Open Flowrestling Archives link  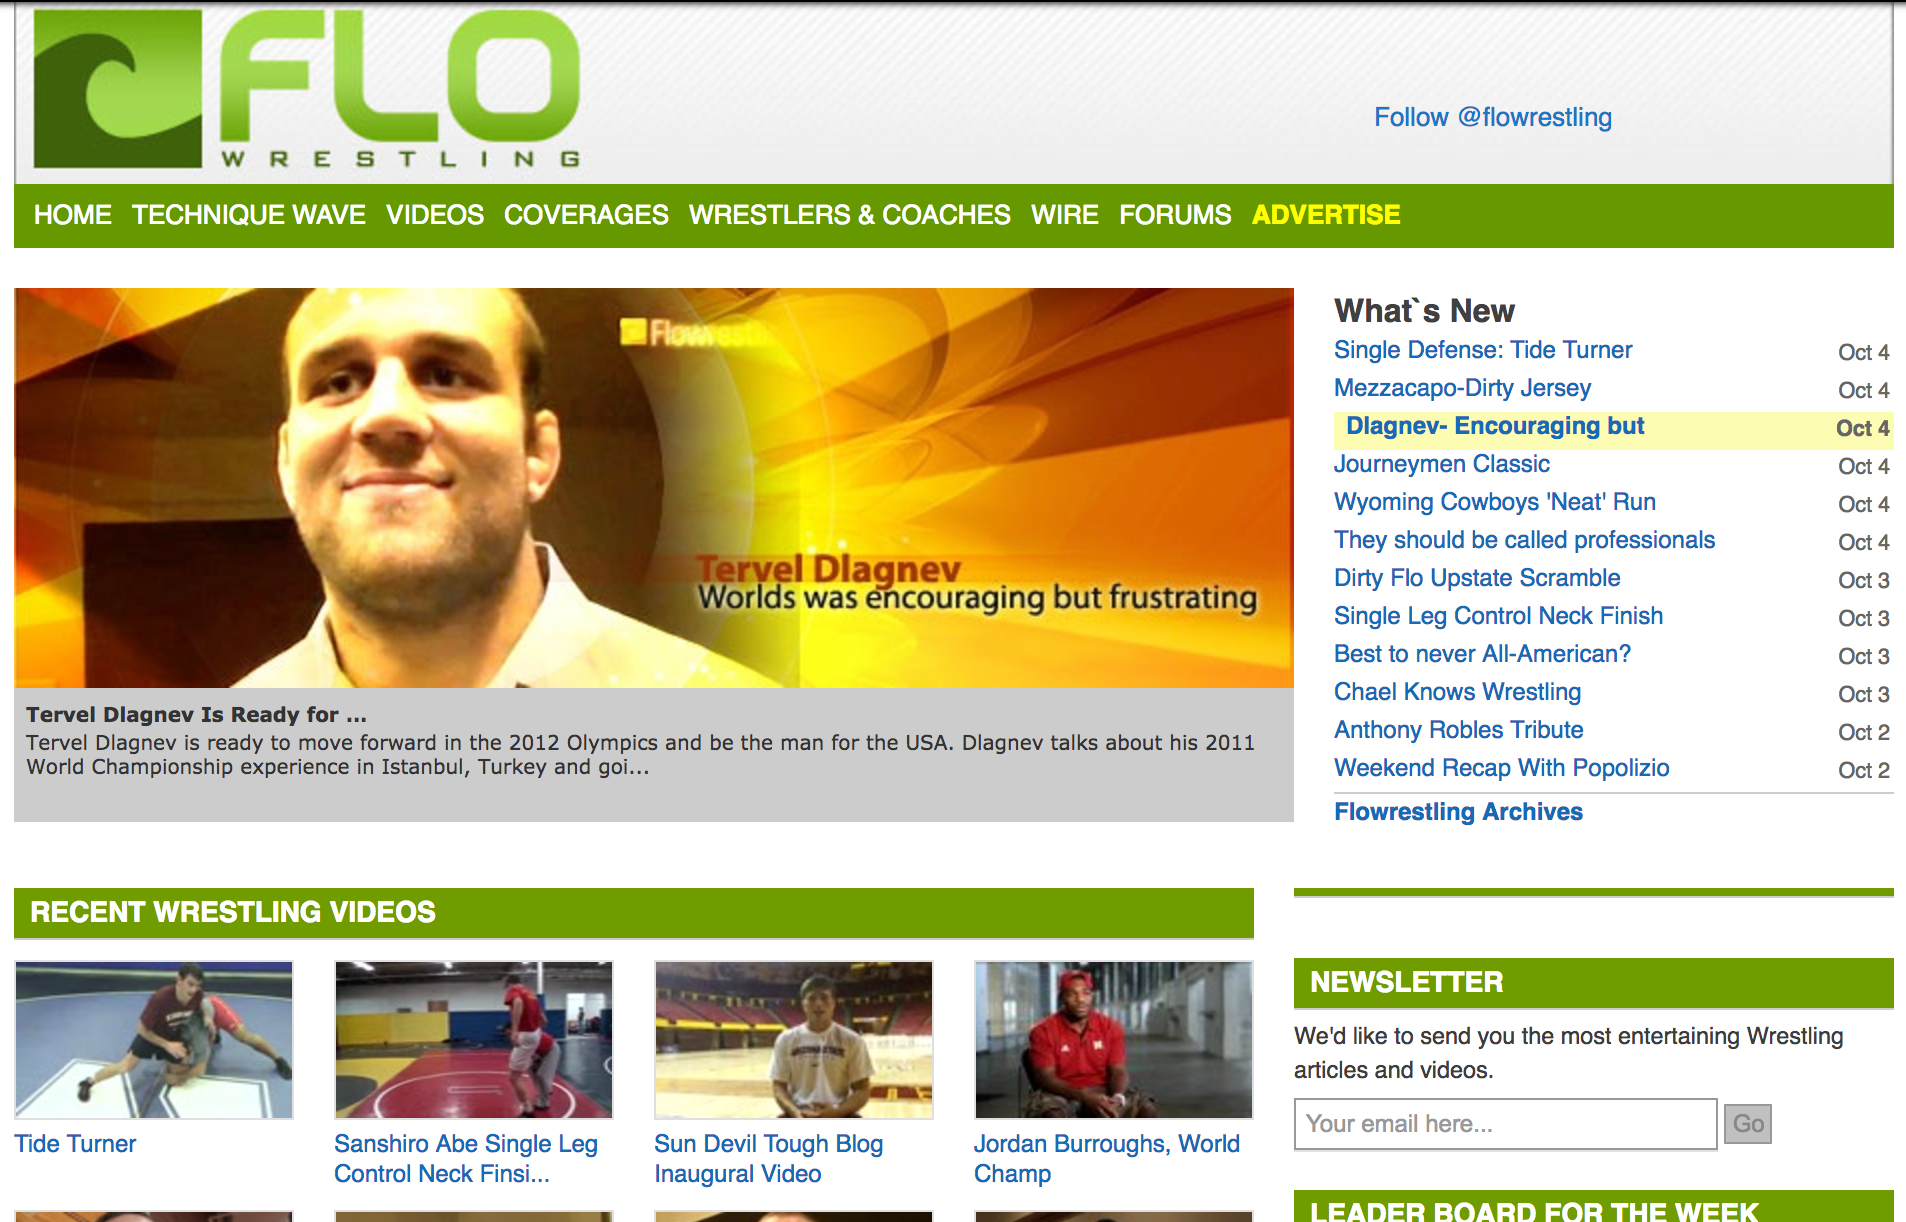(1458, 812)
